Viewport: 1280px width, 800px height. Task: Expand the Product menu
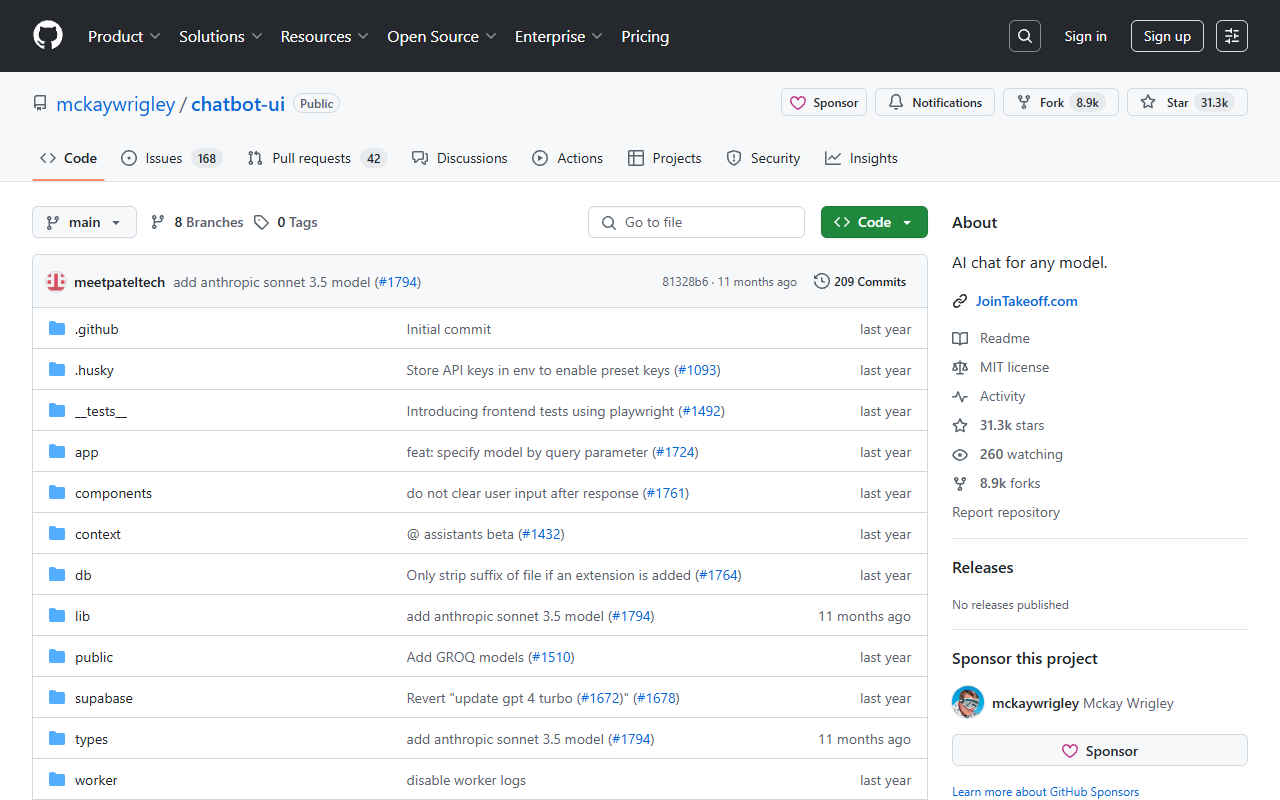coord(124,36)
